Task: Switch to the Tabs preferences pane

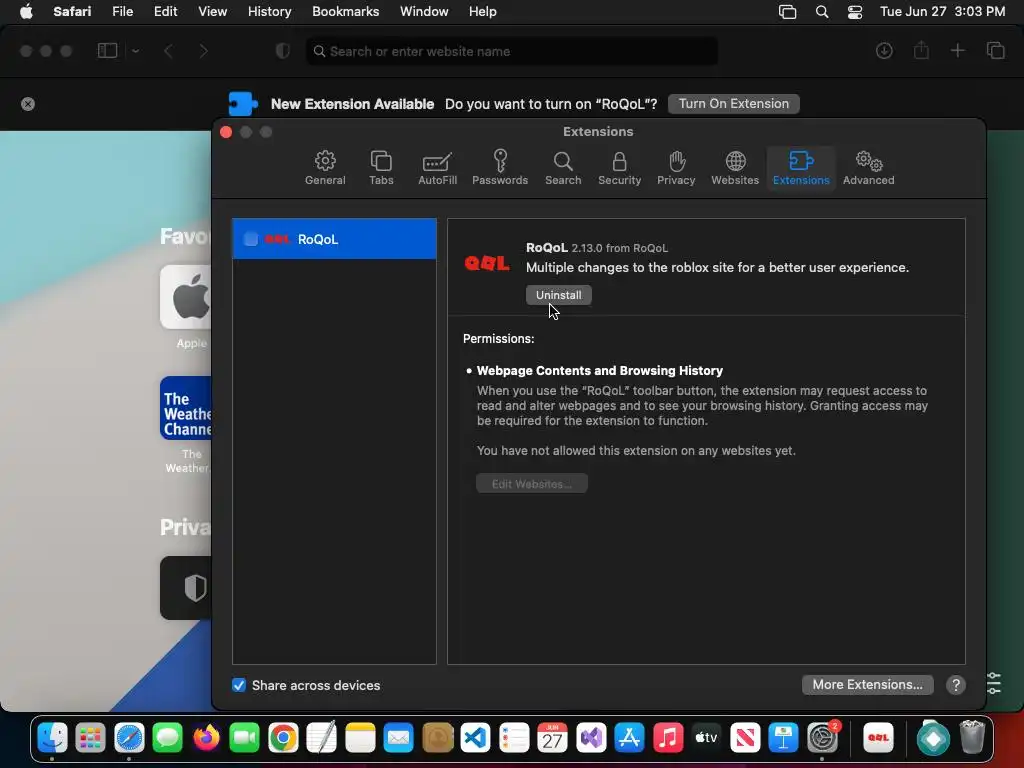Action: (x=381, y=168)
